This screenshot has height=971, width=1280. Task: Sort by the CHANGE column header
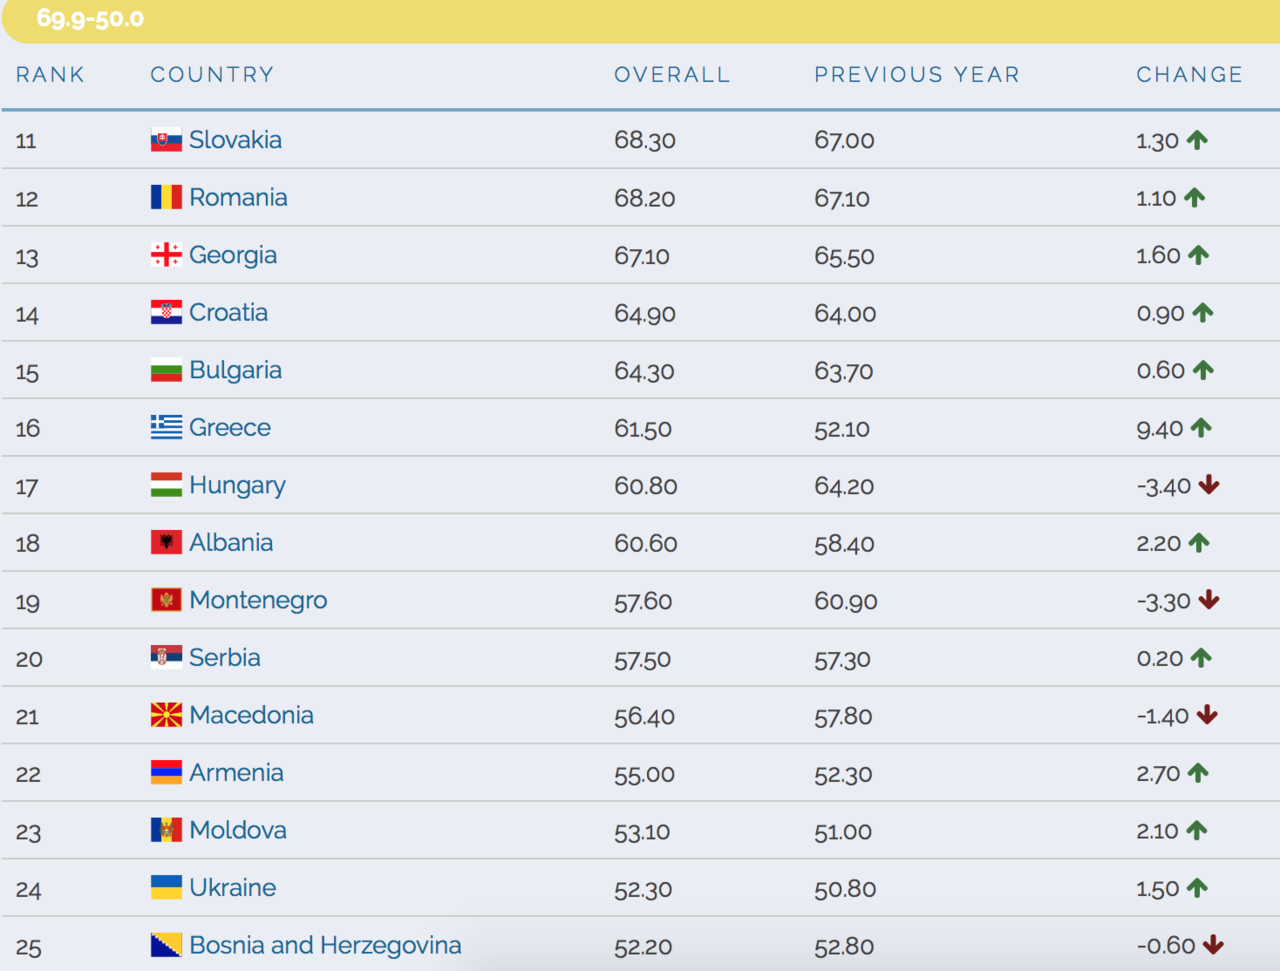1190,74
